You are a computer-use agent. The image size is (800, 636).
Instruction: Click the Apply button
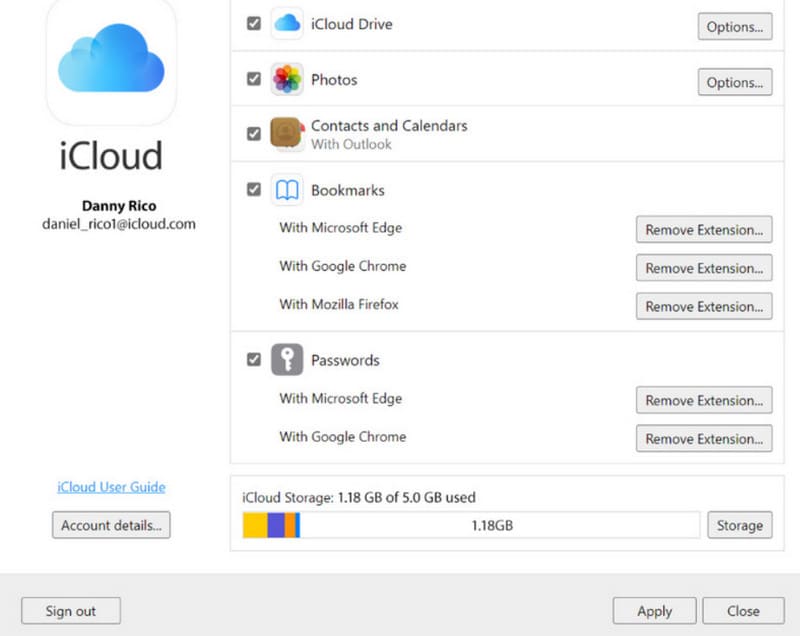click(x=654, y=611)
